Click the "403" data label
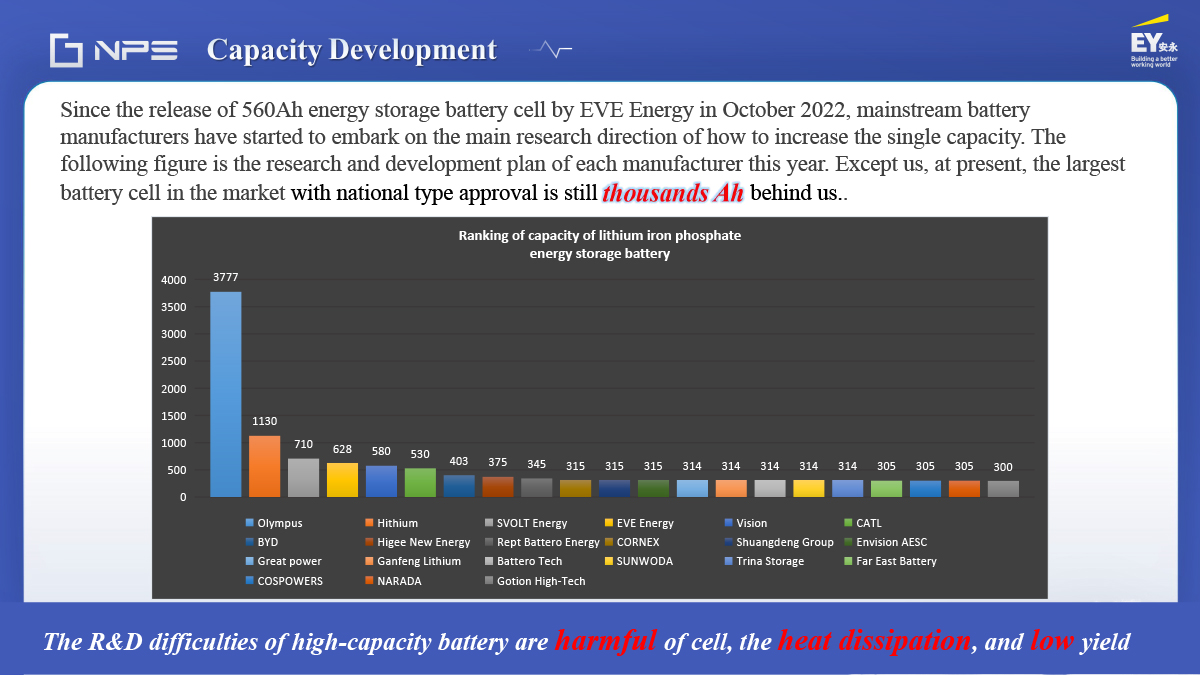 pyautogui.click(x=459, y=461)
